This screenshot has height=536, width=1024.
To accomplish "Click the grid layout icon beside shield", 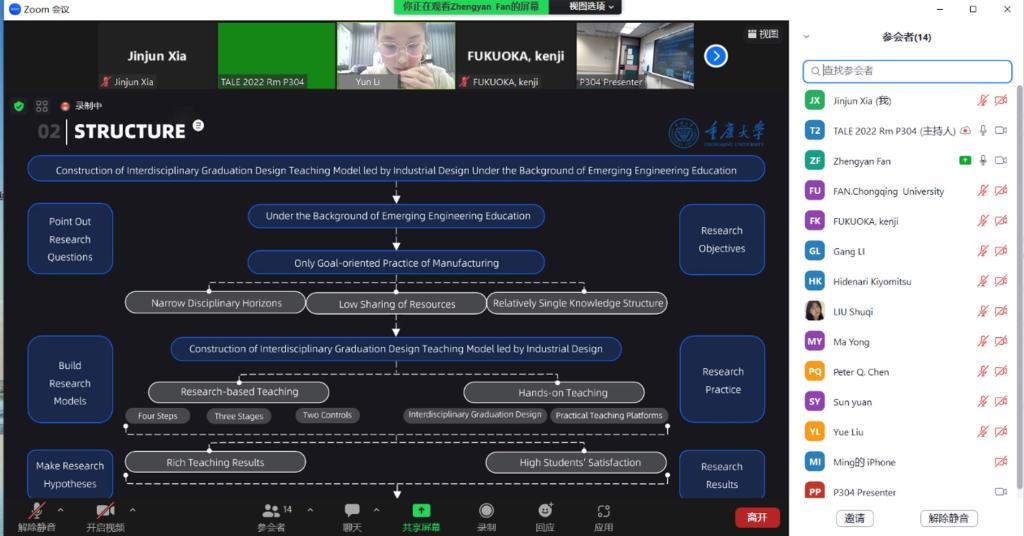I will click(42, 106).
